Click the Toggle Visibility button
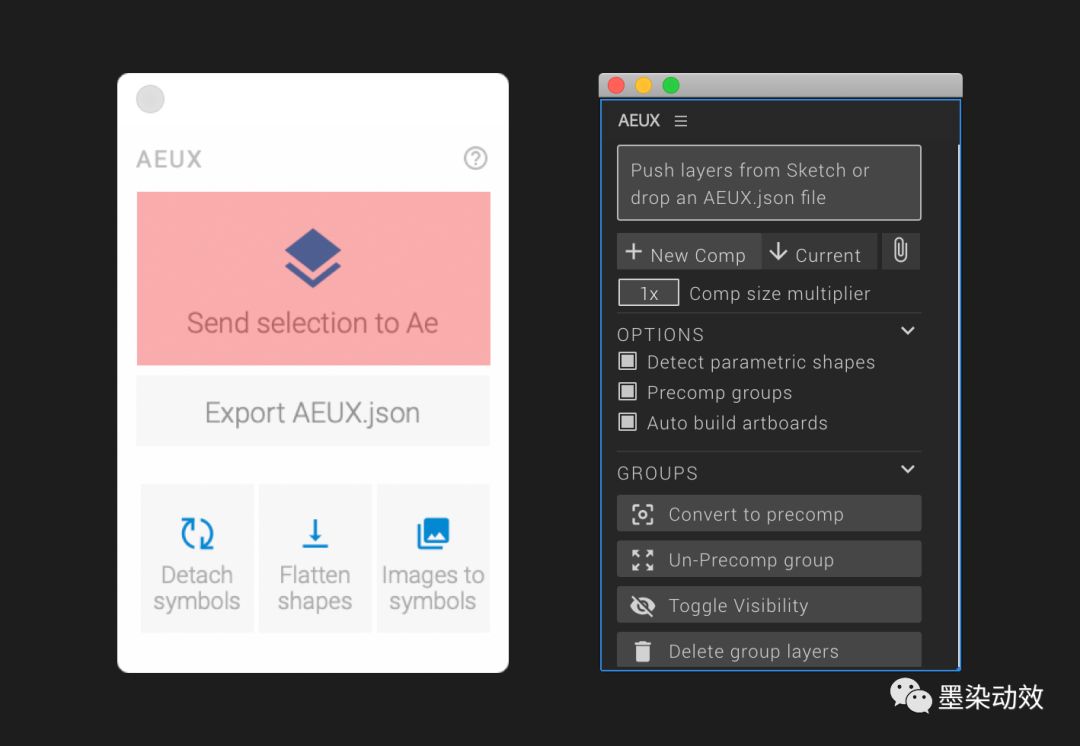Viewport: 1080px width, 746px height. tap(769, 605)
